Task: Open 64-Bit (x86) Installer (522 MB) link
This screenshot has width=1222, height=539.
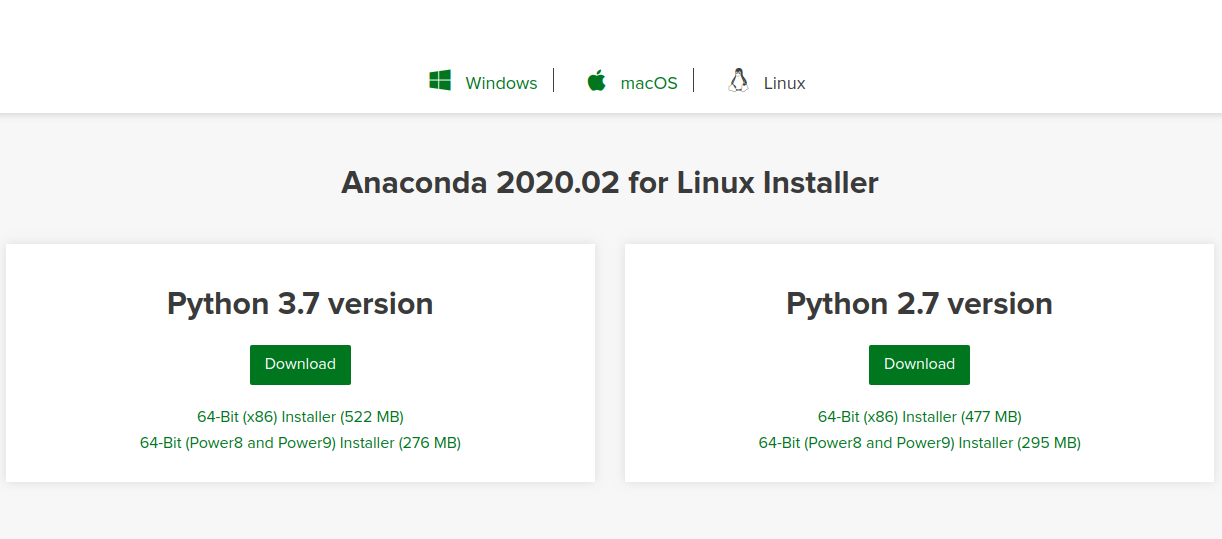Action: 300,416
